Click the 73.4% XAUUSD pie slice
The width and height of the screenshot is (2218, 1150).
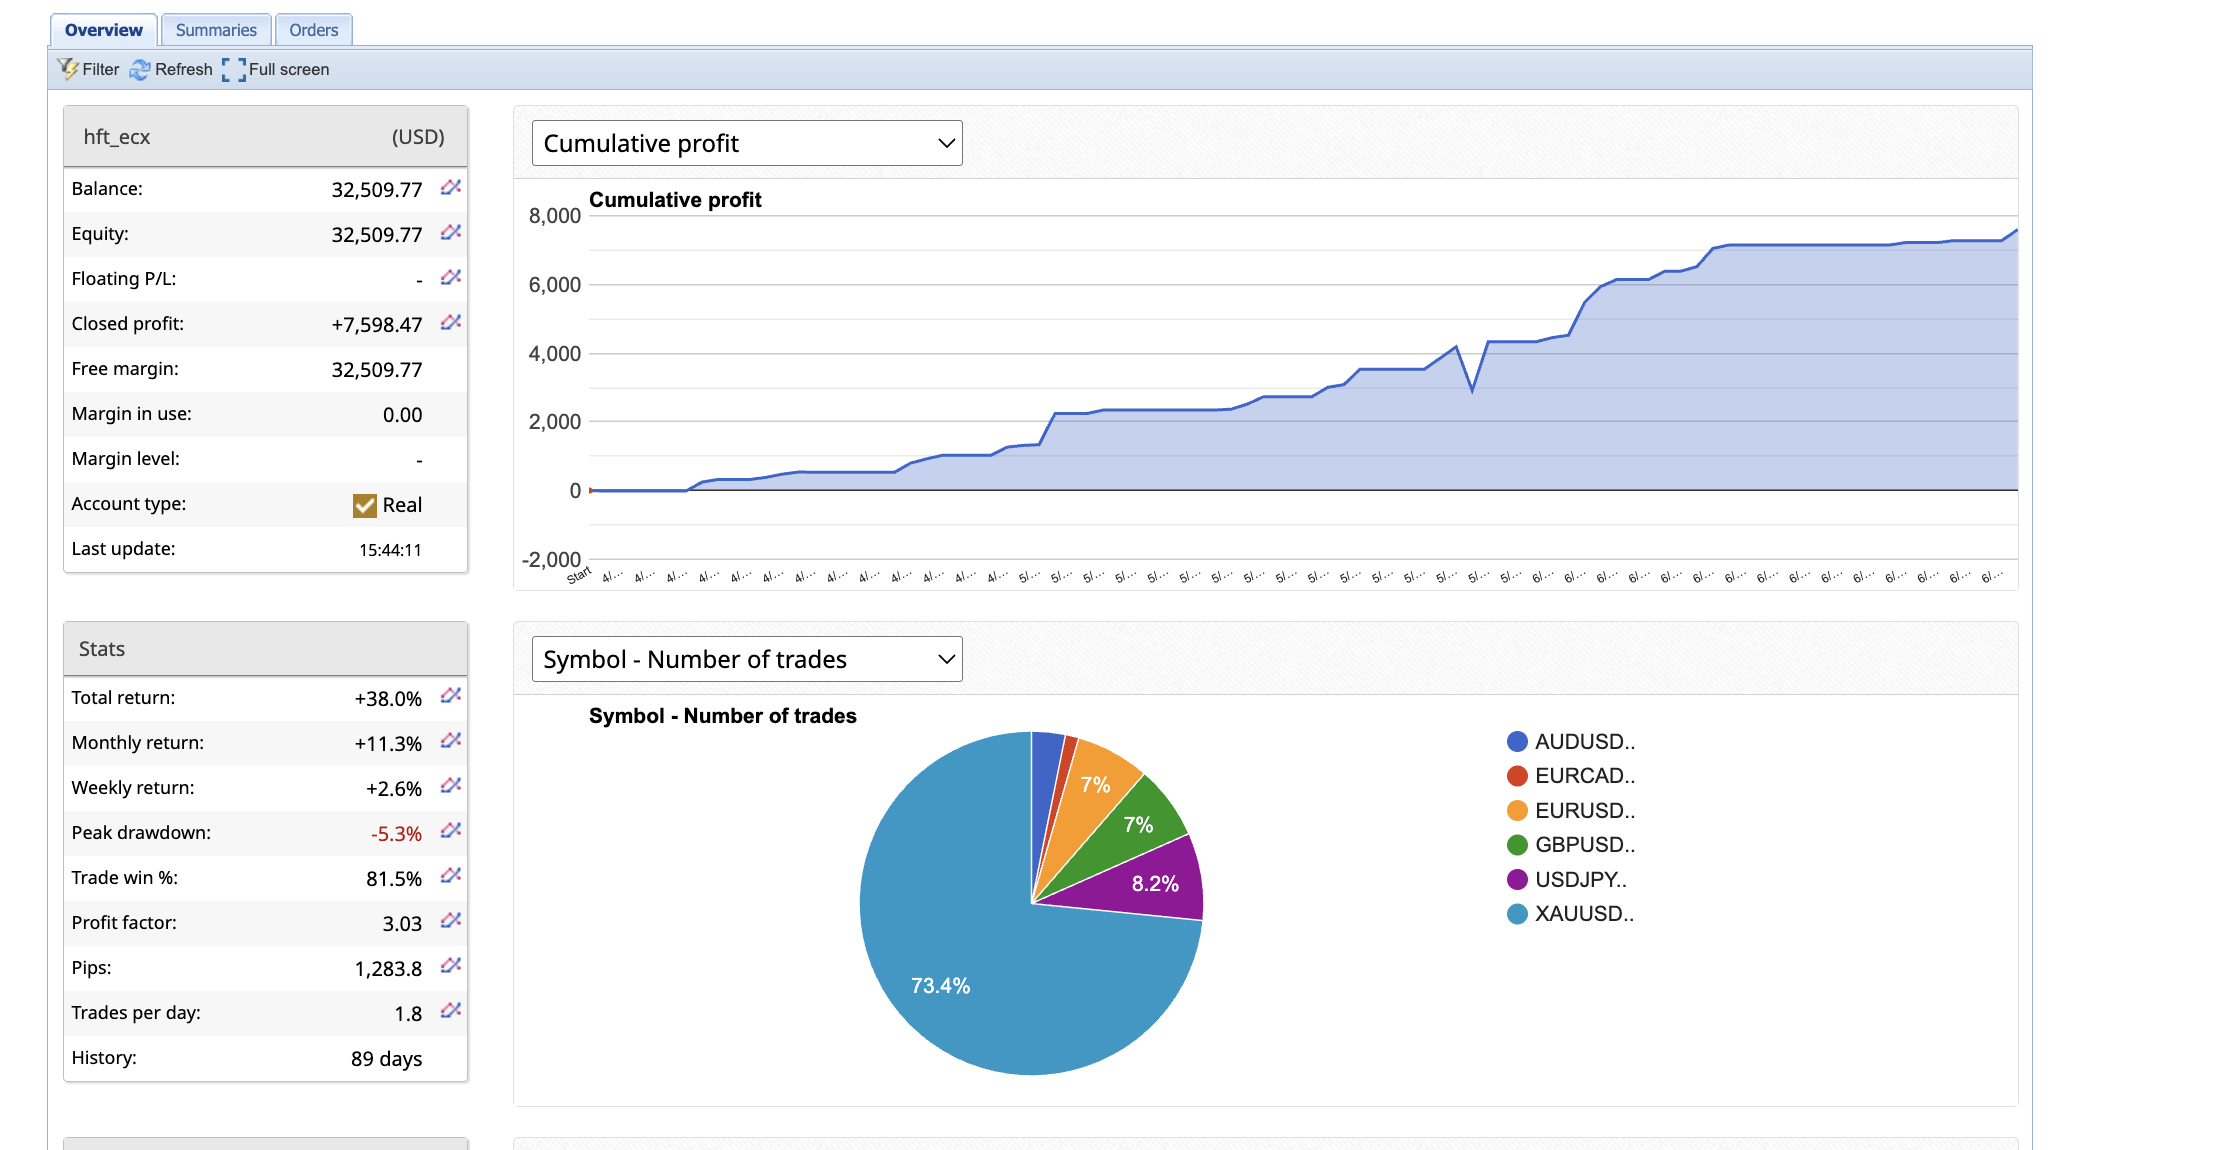(x=960, y=960)
